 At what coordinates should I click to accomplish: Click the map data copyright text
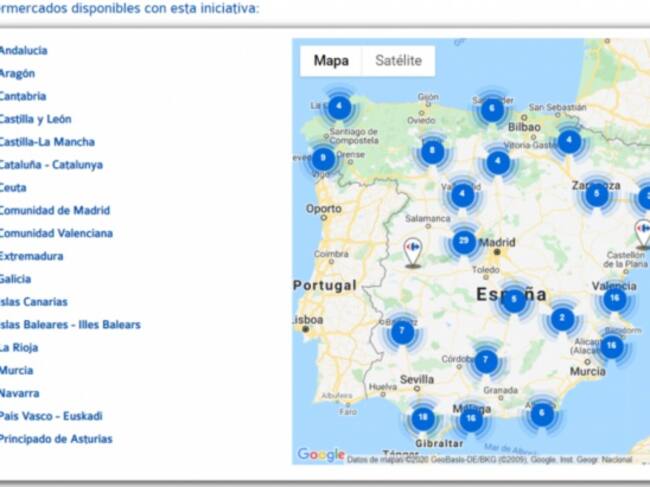pos(489,459)
